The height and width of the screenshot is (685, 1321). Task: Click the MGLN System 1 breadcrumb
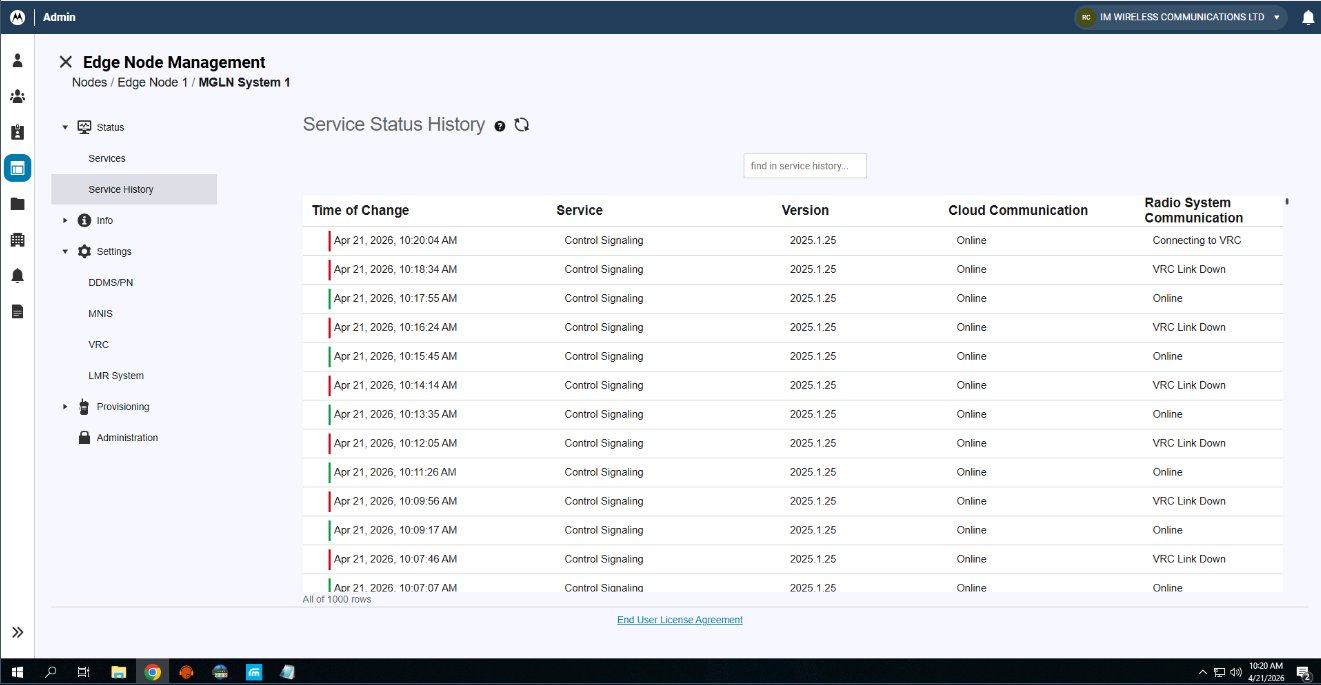[x=244, y=82]
